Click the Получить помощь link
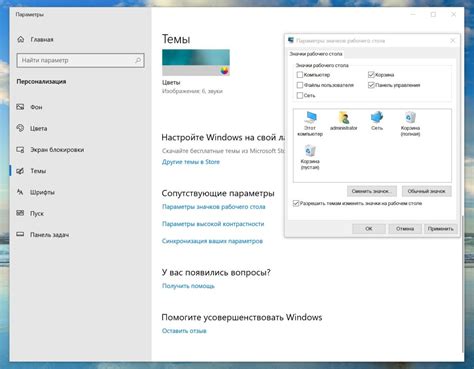 (x=188, y=286)
